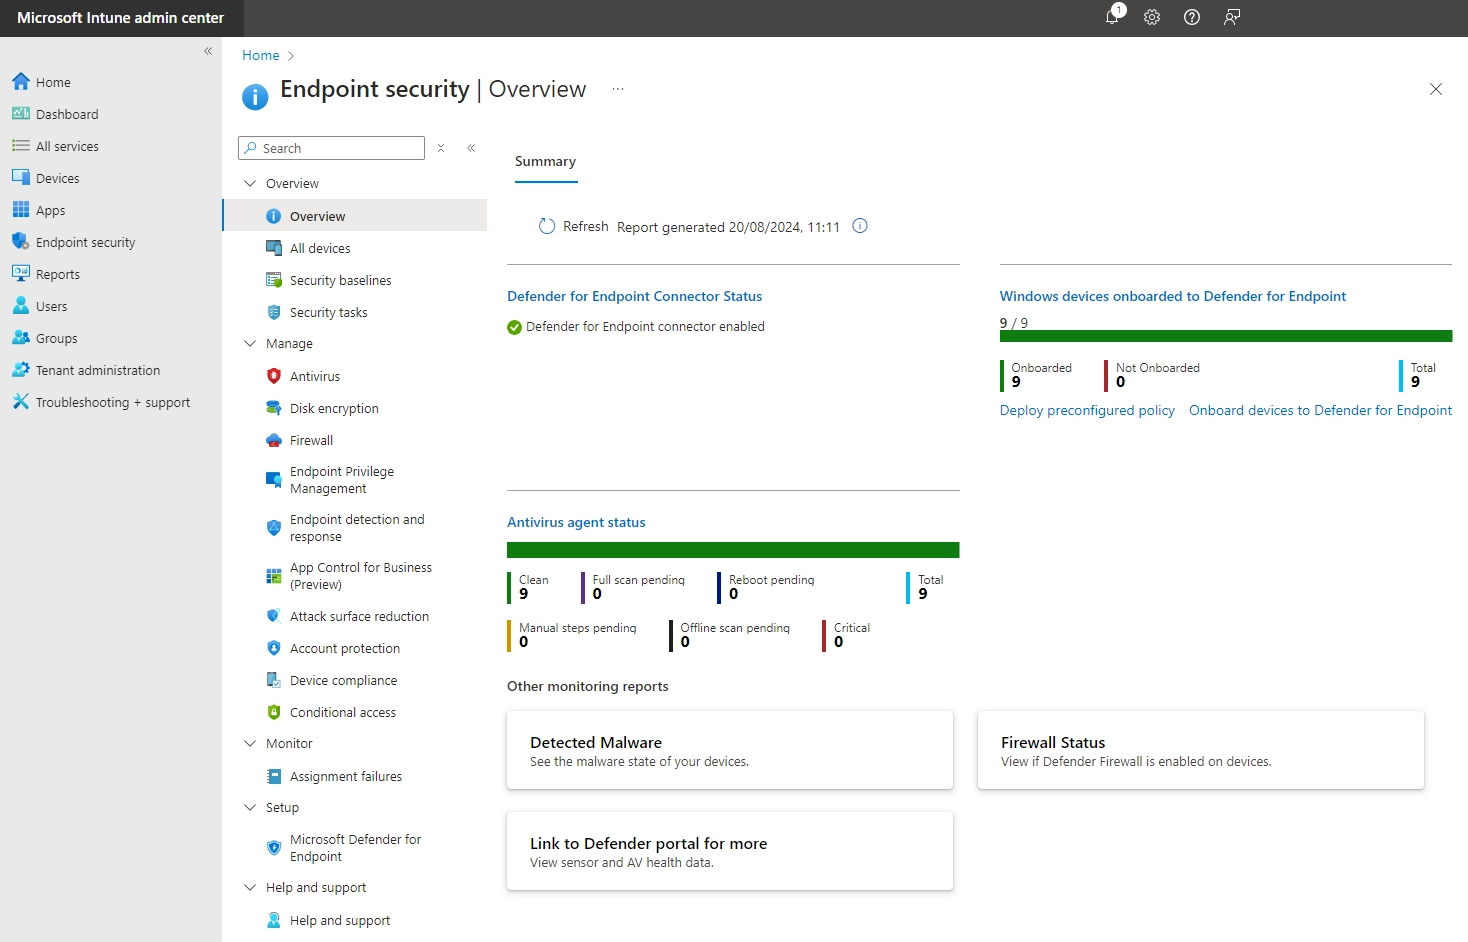Click the Security baselines icon

pos(274,280)
